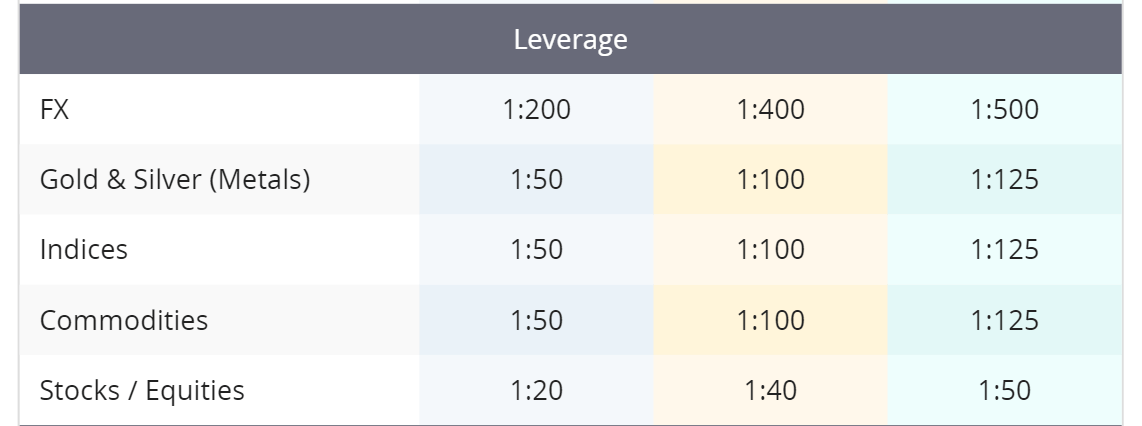Select Metals 1:100 leverage value
This screenshot has height=426, width=1142.
tap(771, 179)
